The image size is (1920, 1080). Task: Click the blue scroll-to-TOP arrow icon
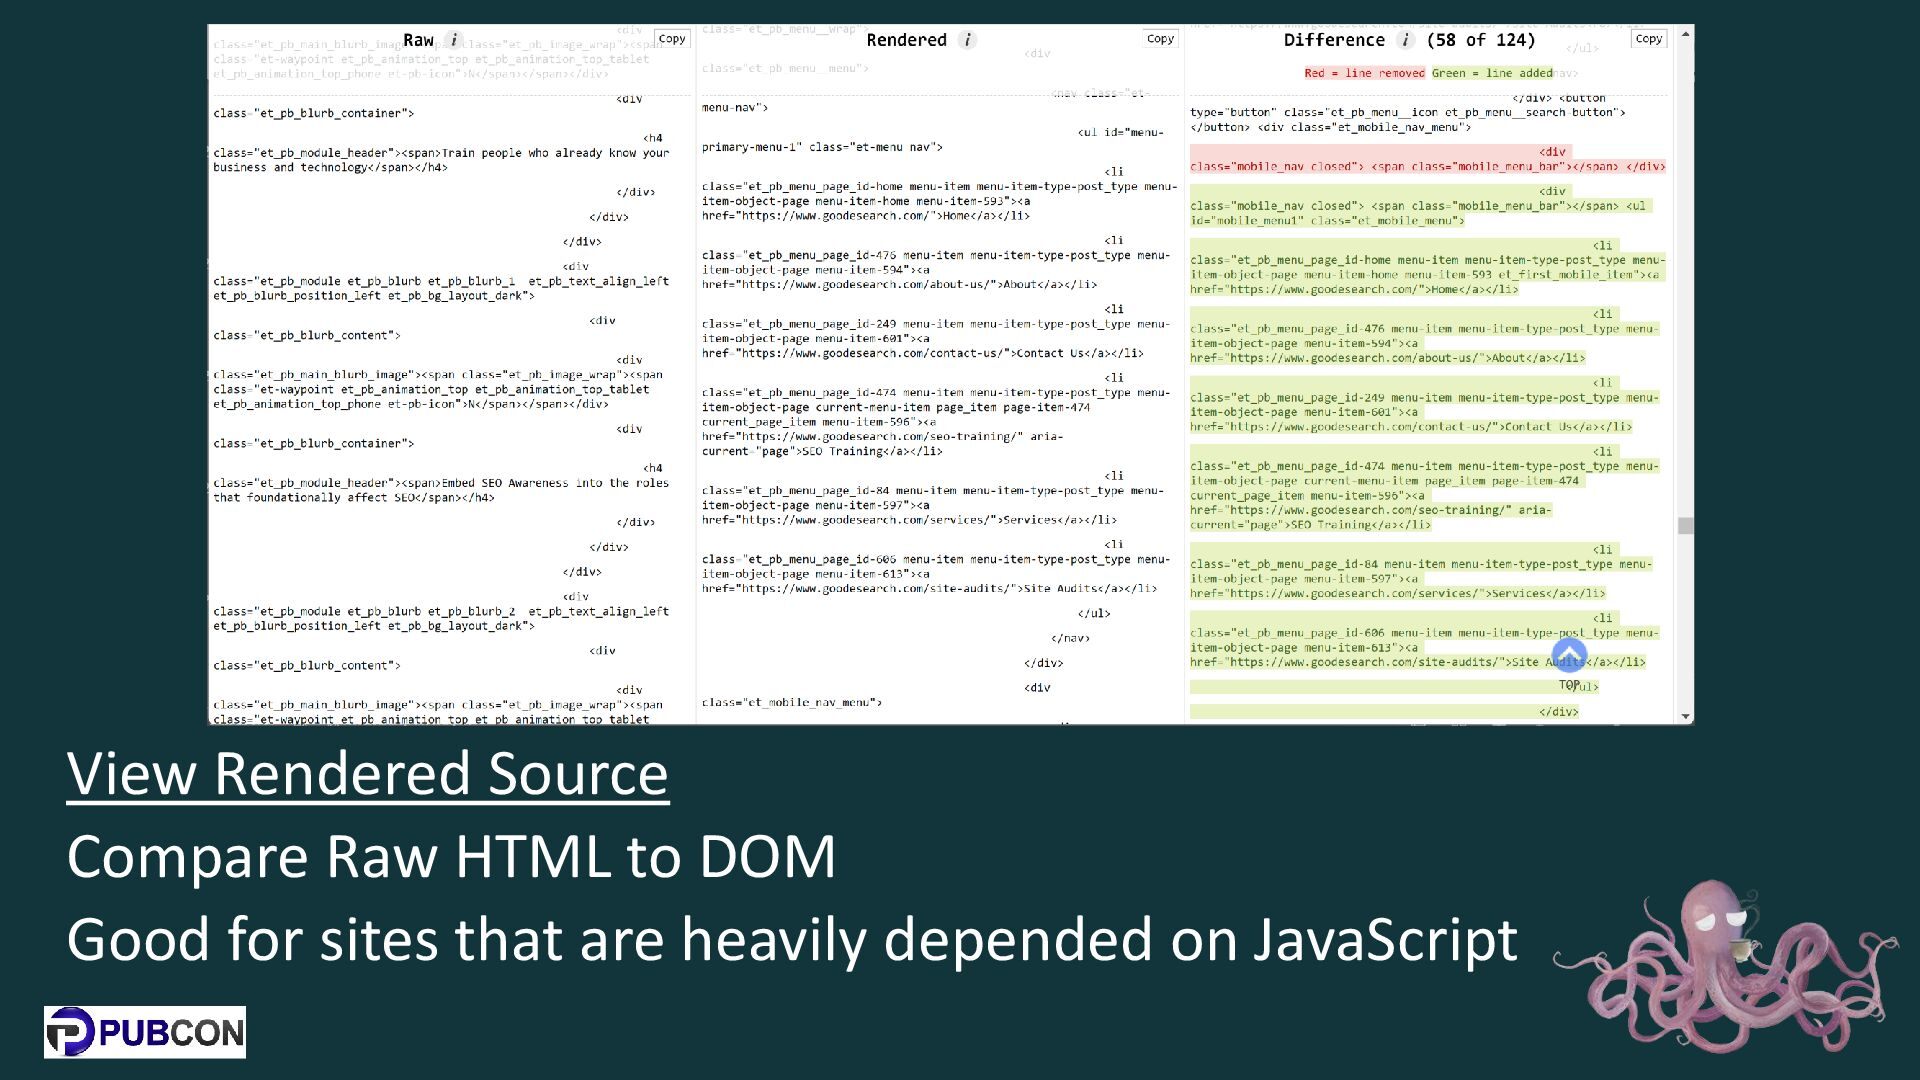pyautogui.click(x=1569, y=655)
